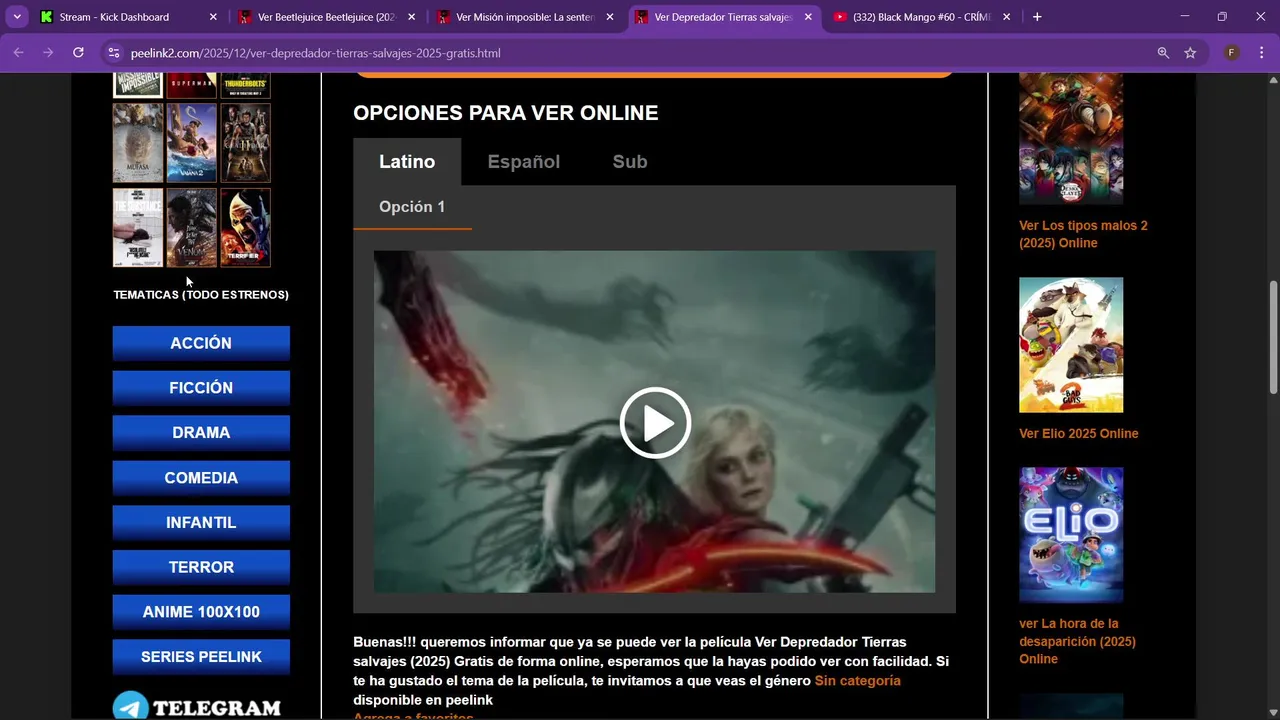View site information icon in address bar
The width and height of the screenshot is (1280, 720).
113,53
